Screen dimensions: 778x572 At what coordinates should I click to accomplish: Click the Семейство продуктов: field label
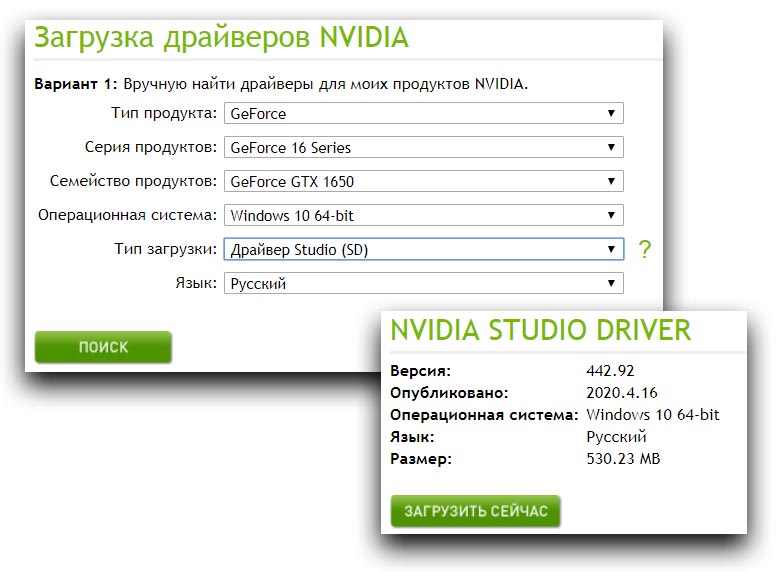[133, 181]
